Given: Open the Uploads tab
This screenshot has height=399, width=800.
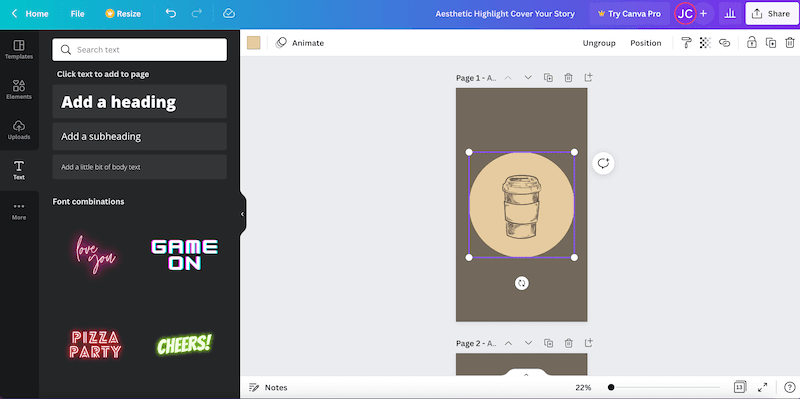Looking at the screenshot, I should (19, 130).
